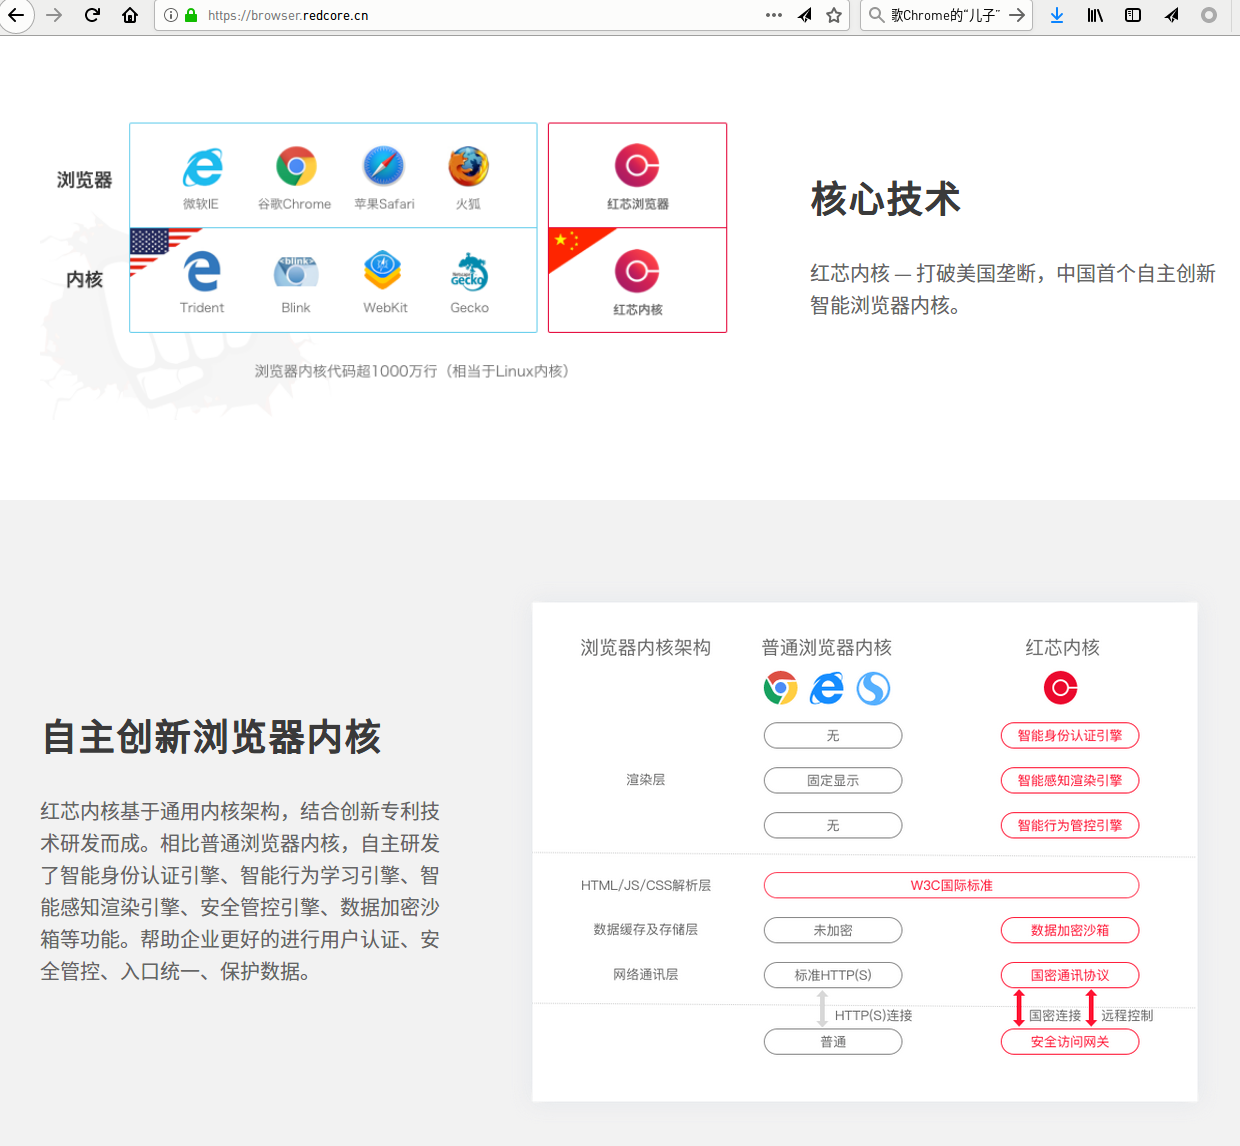Viewport: 1240px width, 1146px height.
Task: Click the 智能身份认证引擎 pill
Action: [1070, 736]
